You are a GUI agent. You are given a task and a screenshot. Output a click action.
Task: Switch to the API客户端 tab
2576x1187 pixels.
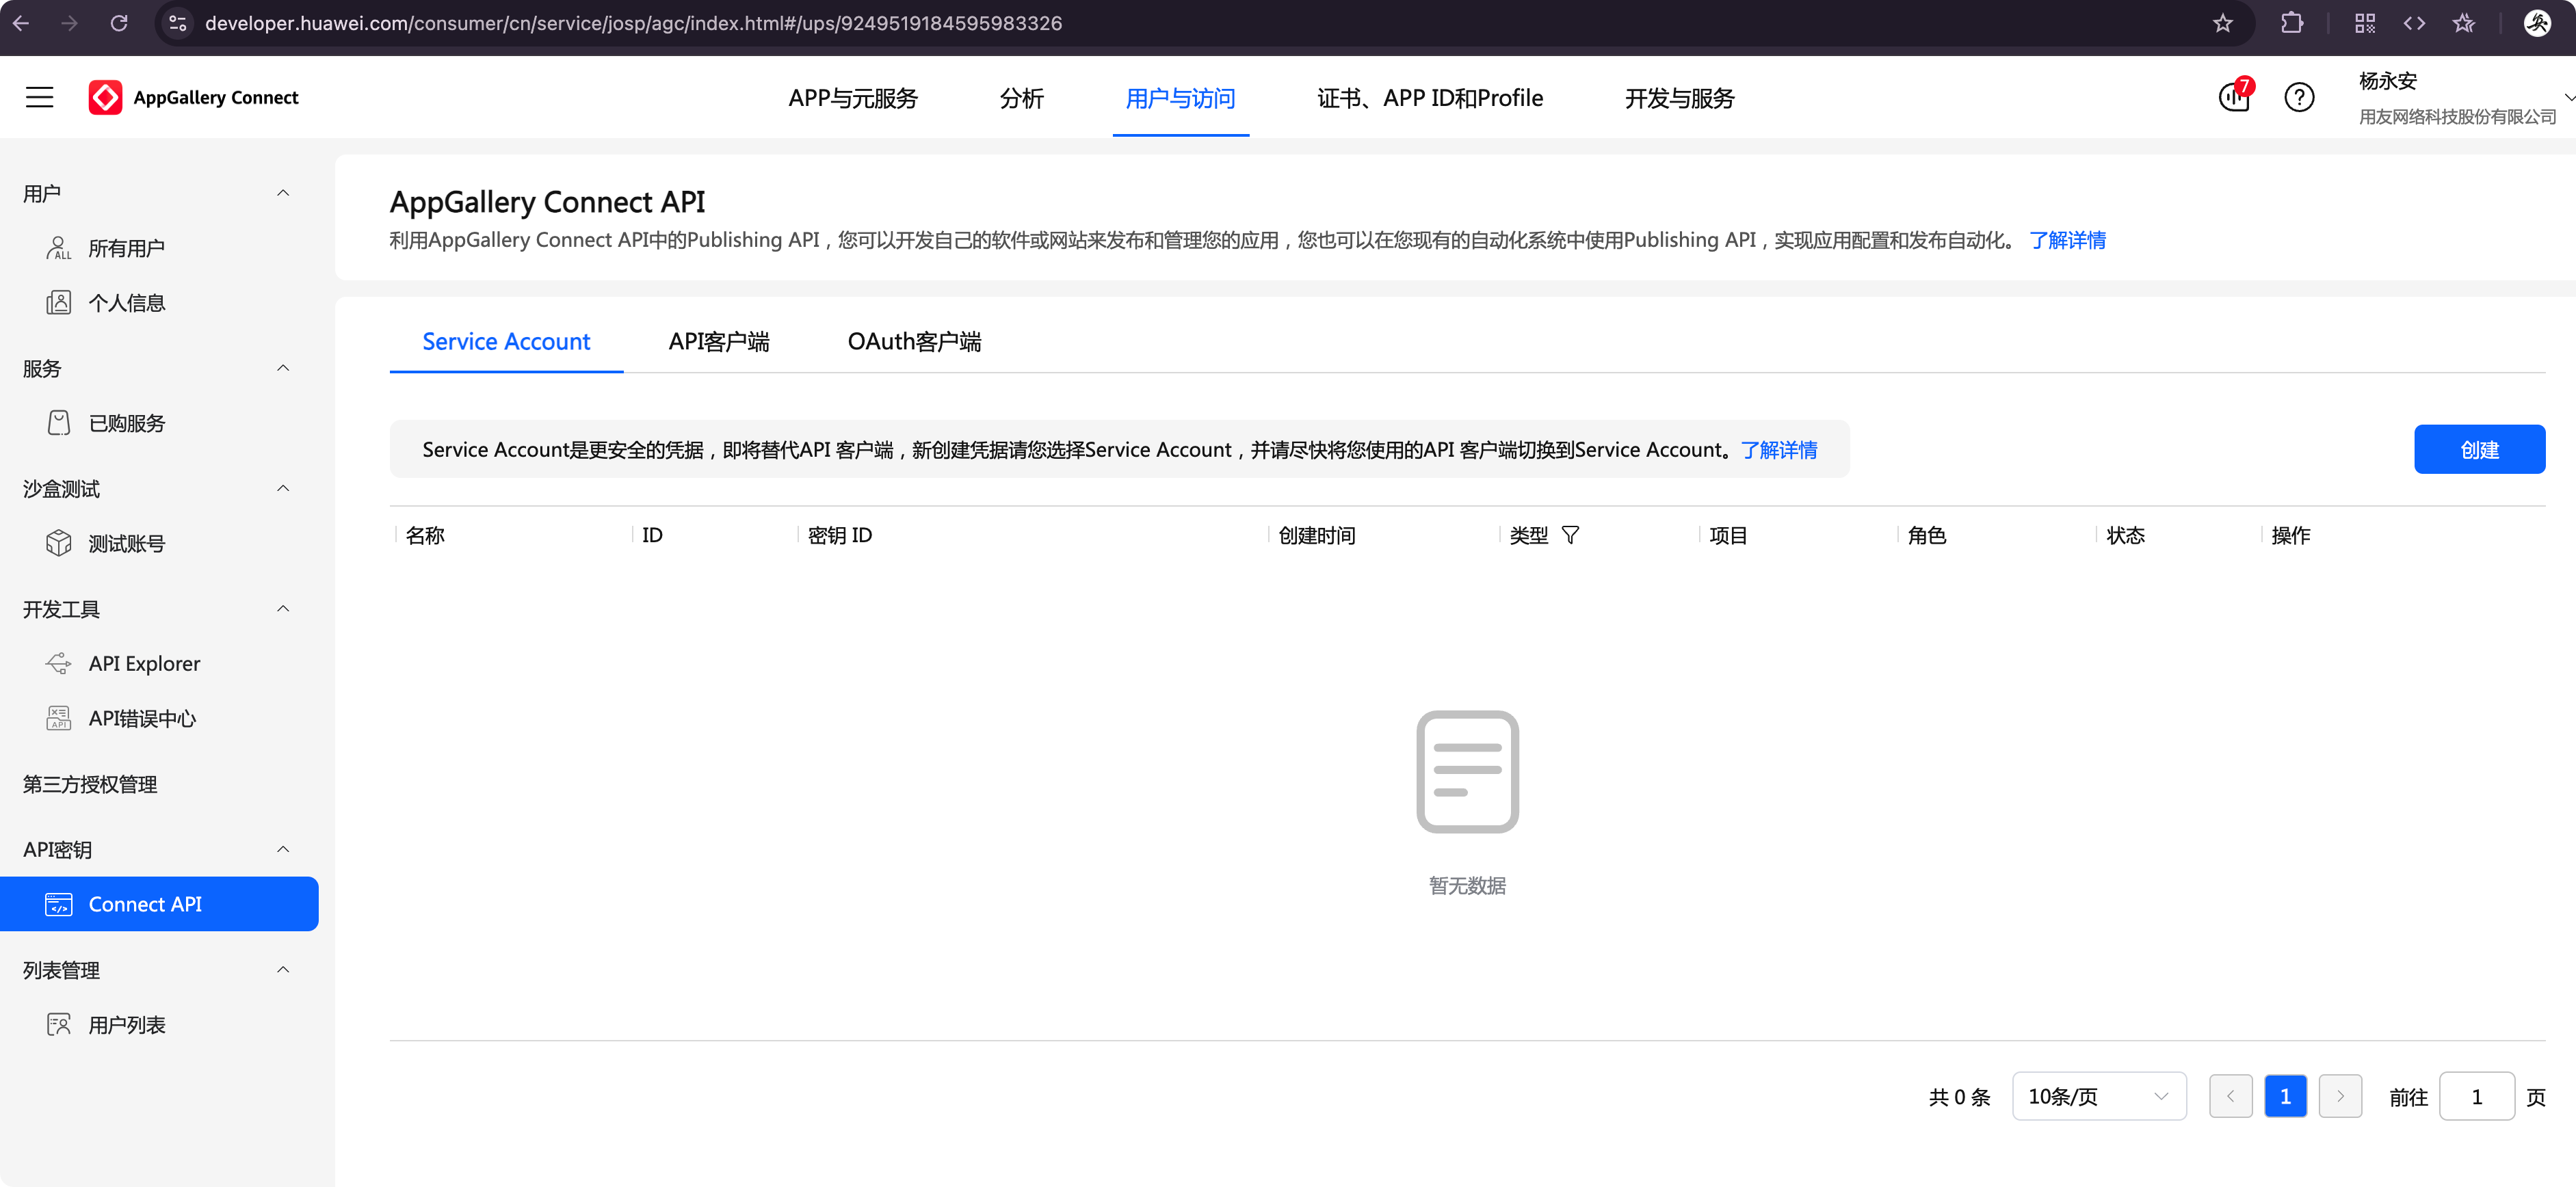719,341
